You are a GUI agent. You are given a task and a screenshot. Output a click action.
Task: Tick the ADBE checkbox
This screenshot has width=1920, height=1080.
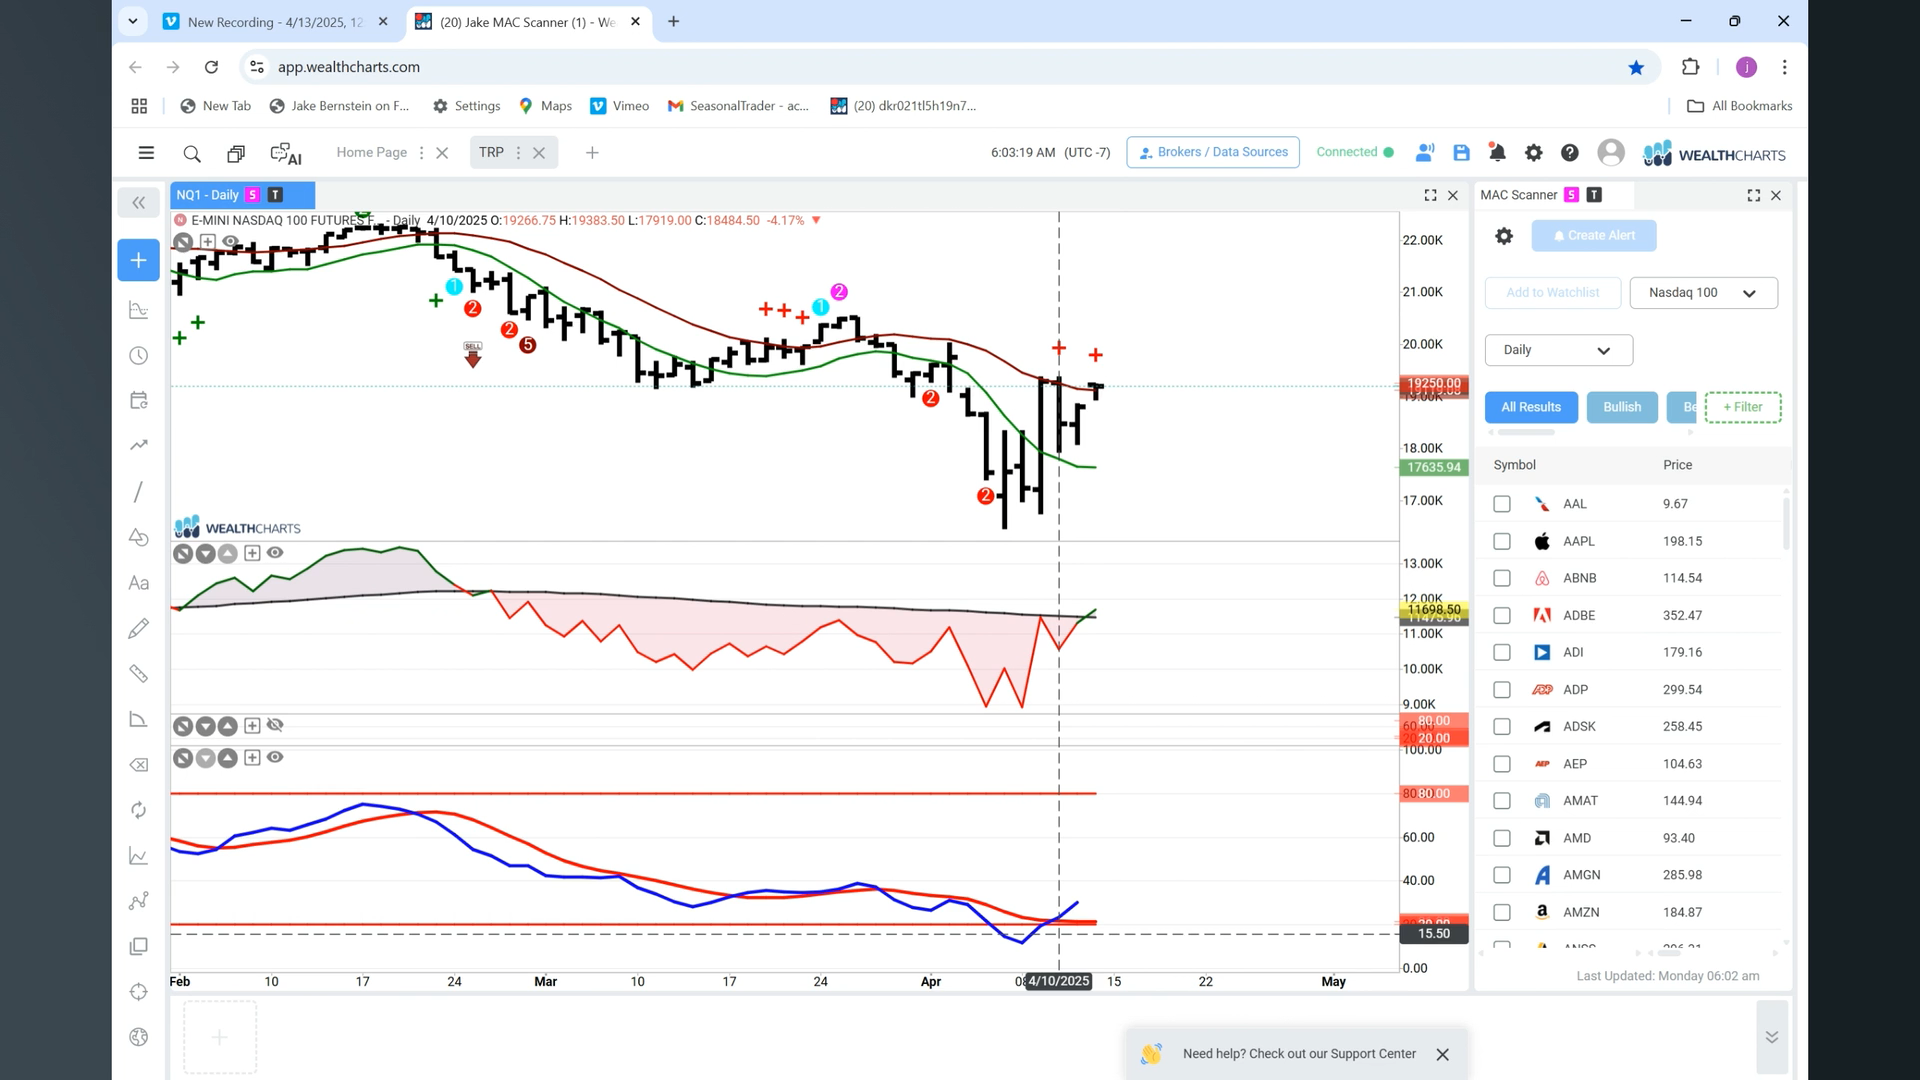(x=1501, y=615)
